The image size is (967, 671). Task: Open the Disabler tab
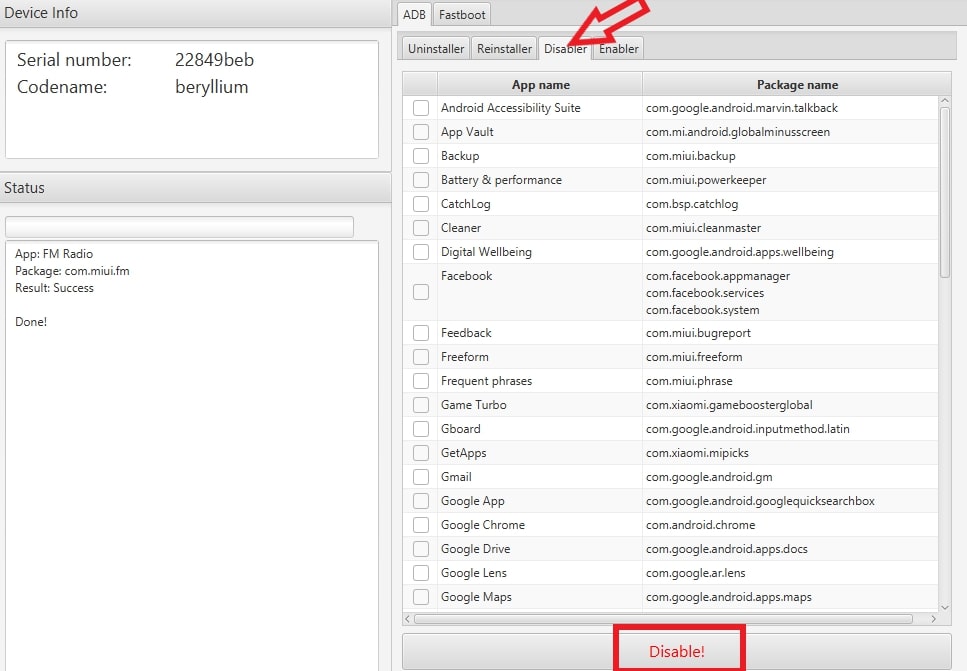point(565,49)
